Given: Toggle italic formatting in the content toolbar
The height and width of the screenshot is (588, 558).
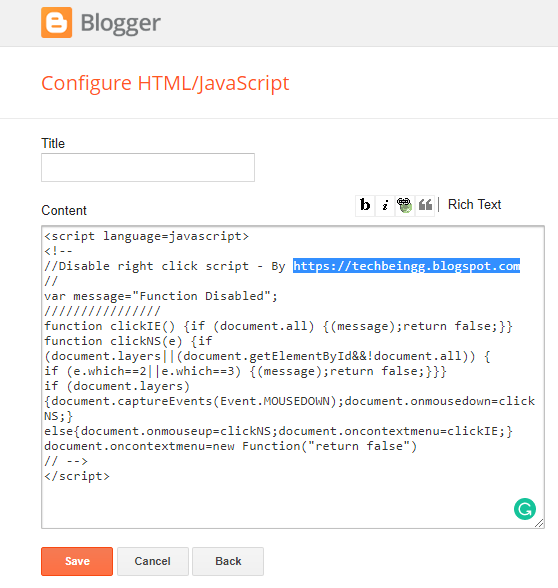Looking at the screenshot, I should [385, 205].
